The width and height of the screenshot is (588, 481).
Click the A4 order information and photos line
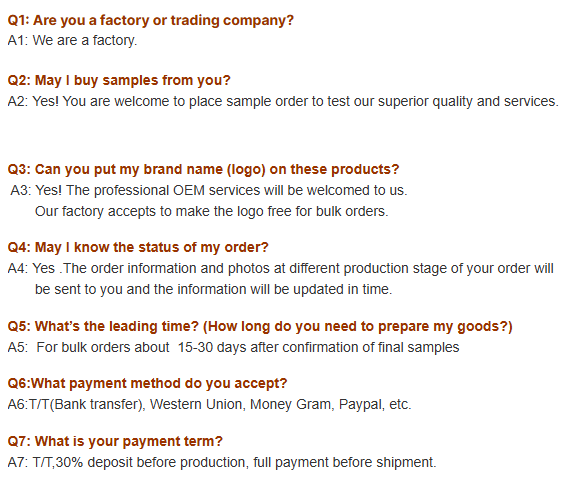280,268
